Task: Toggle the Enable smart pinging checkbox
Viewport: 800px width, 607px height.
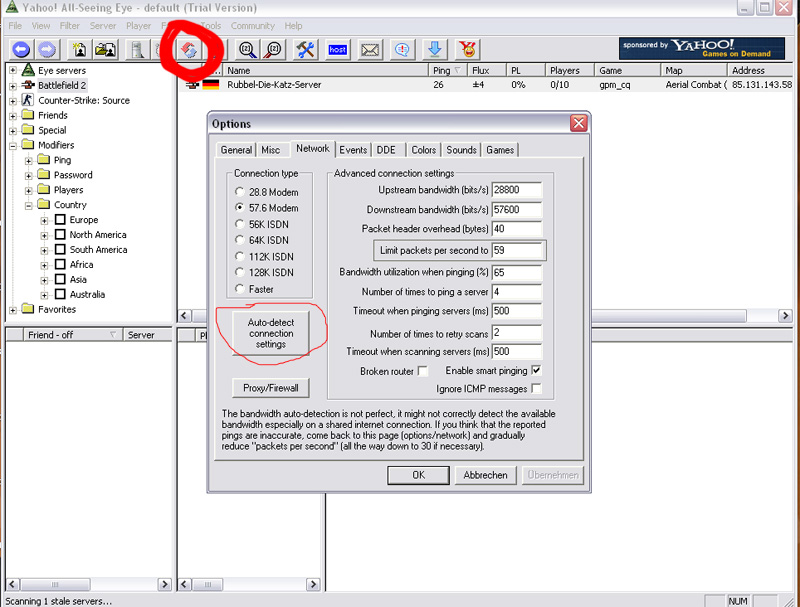Action: click(536, 370)
